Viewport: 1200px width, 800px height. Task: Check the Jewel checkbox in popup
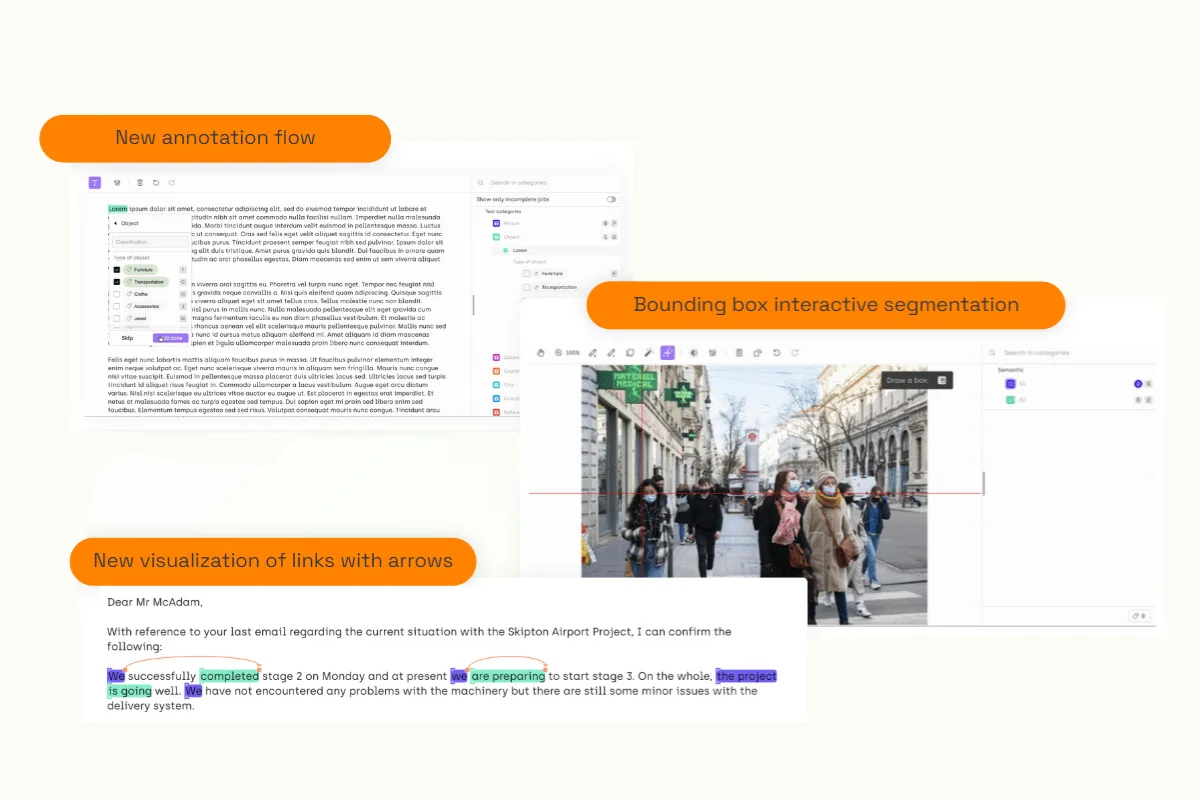tap(116, 318)
